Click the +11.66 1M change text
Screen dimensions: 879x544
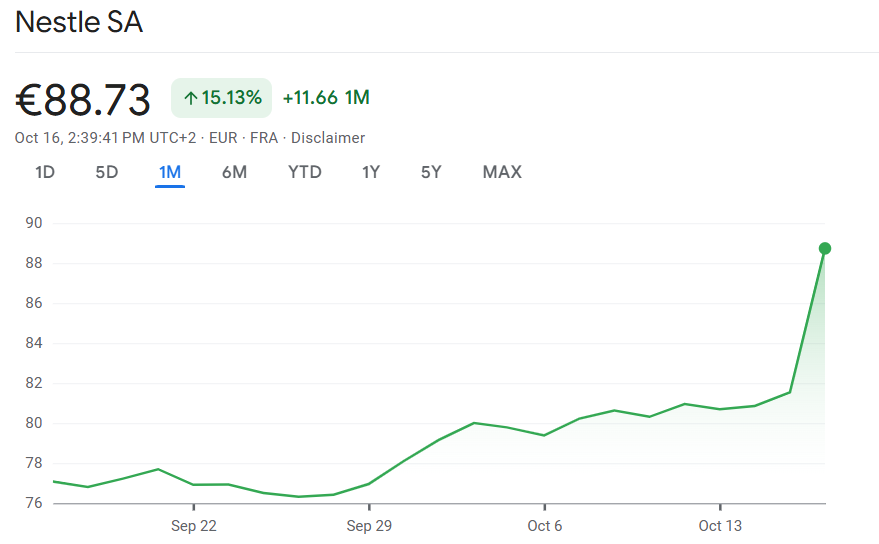326,98
